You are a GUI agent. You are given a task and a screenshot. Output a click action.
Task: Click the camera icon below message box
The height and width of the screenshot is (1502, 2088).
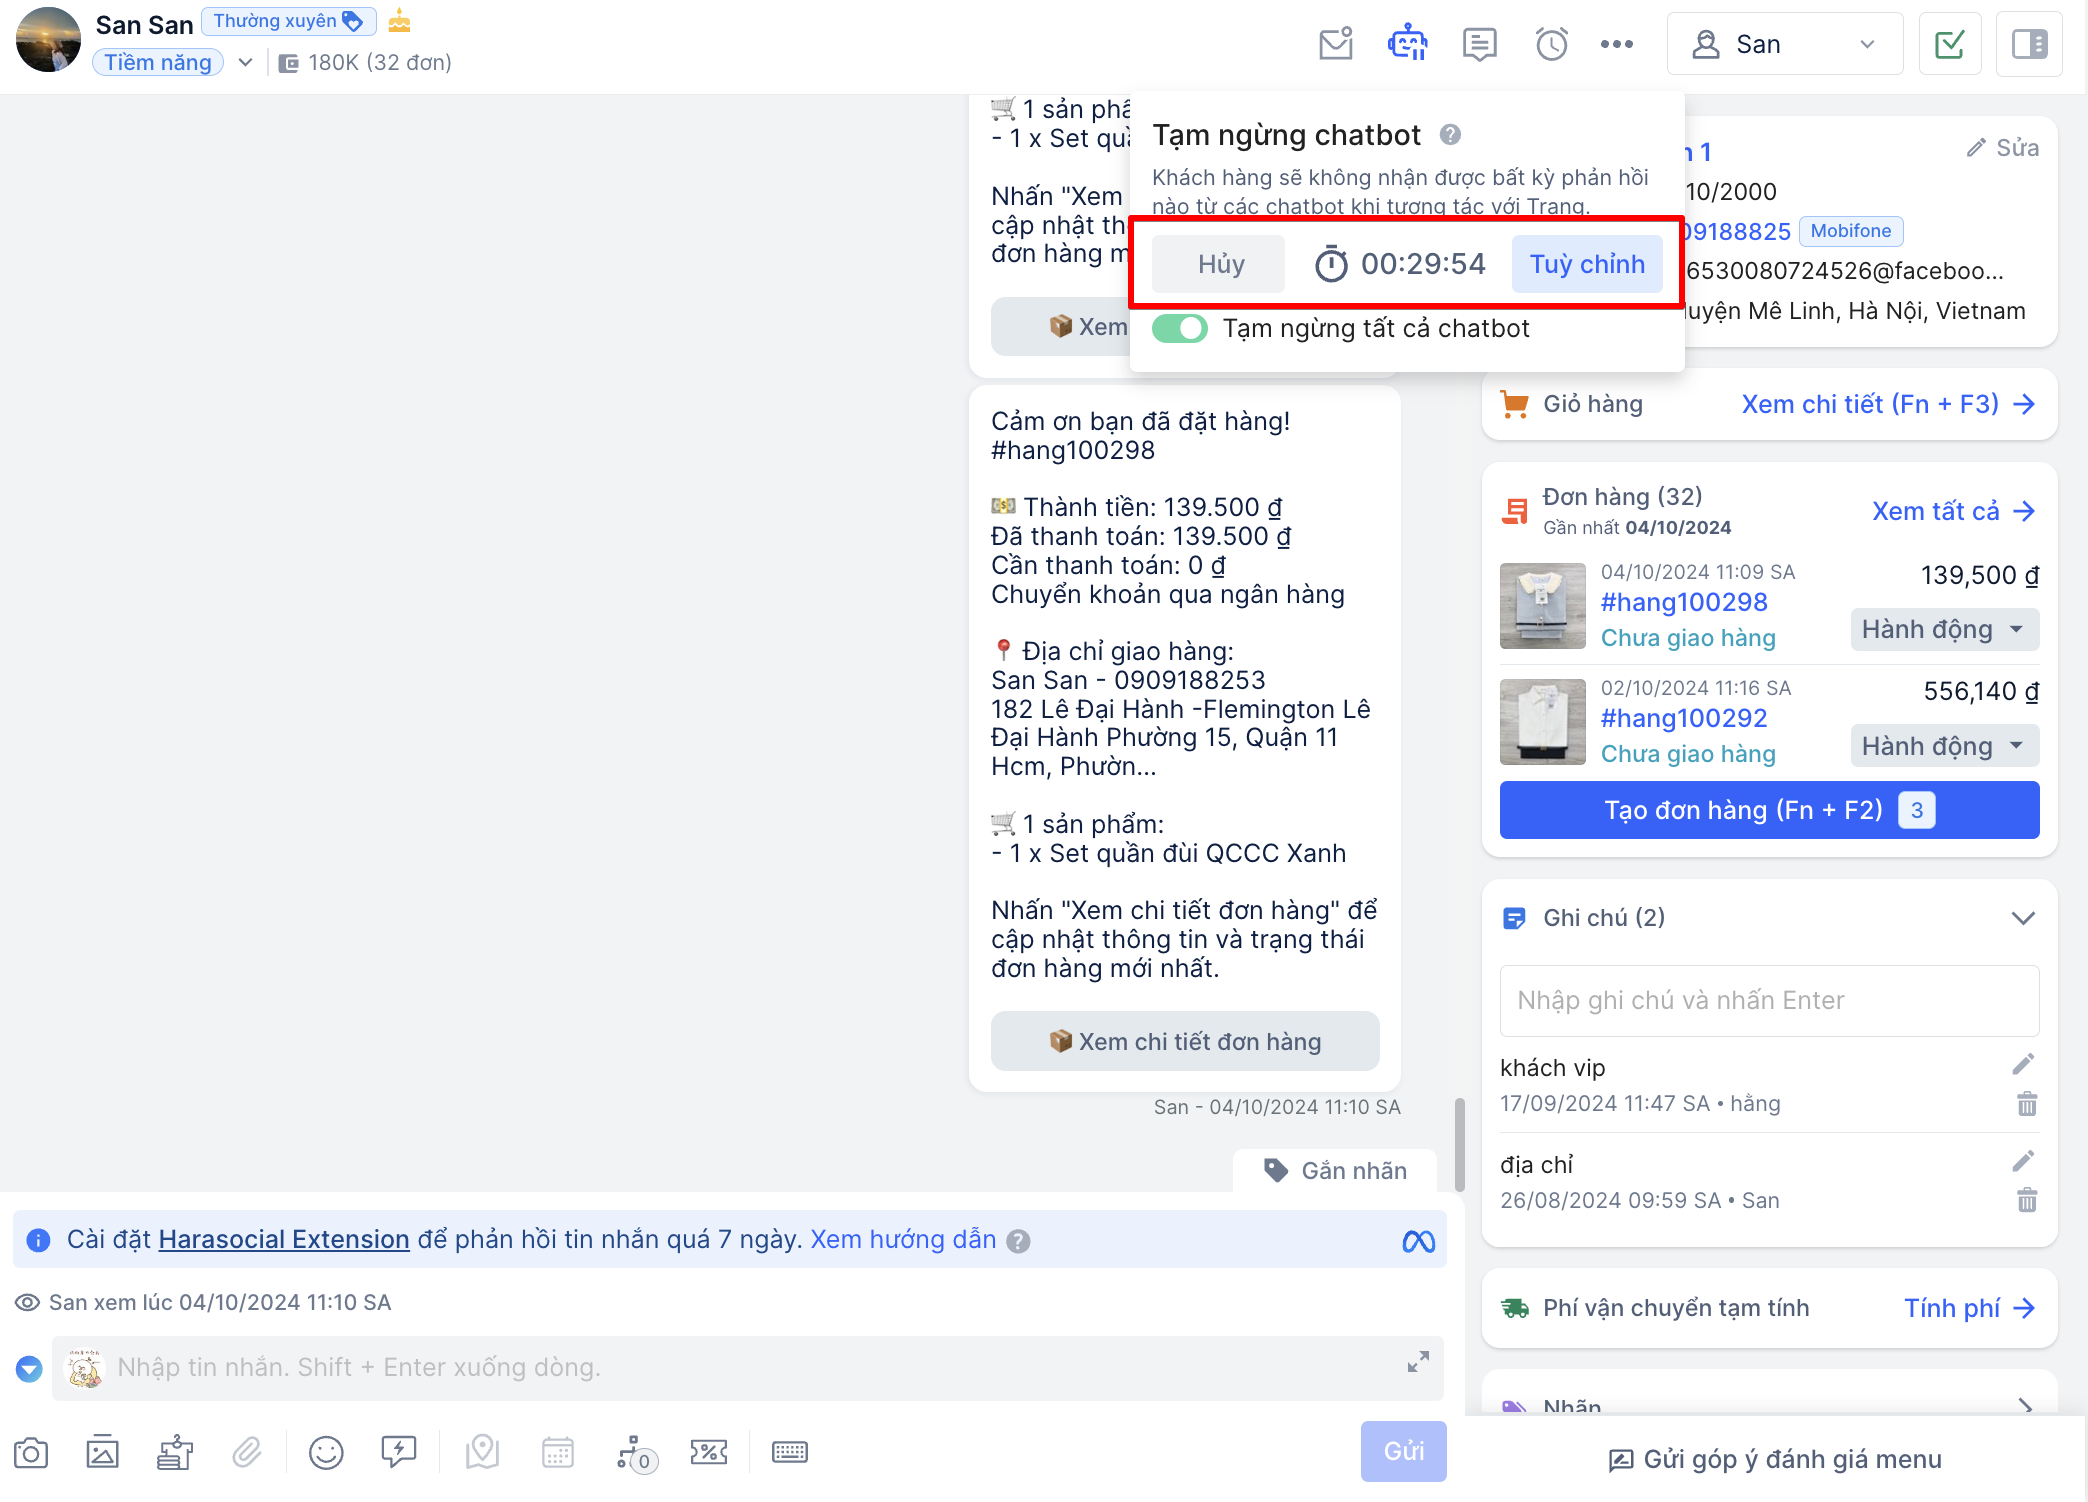point(31,1452)
